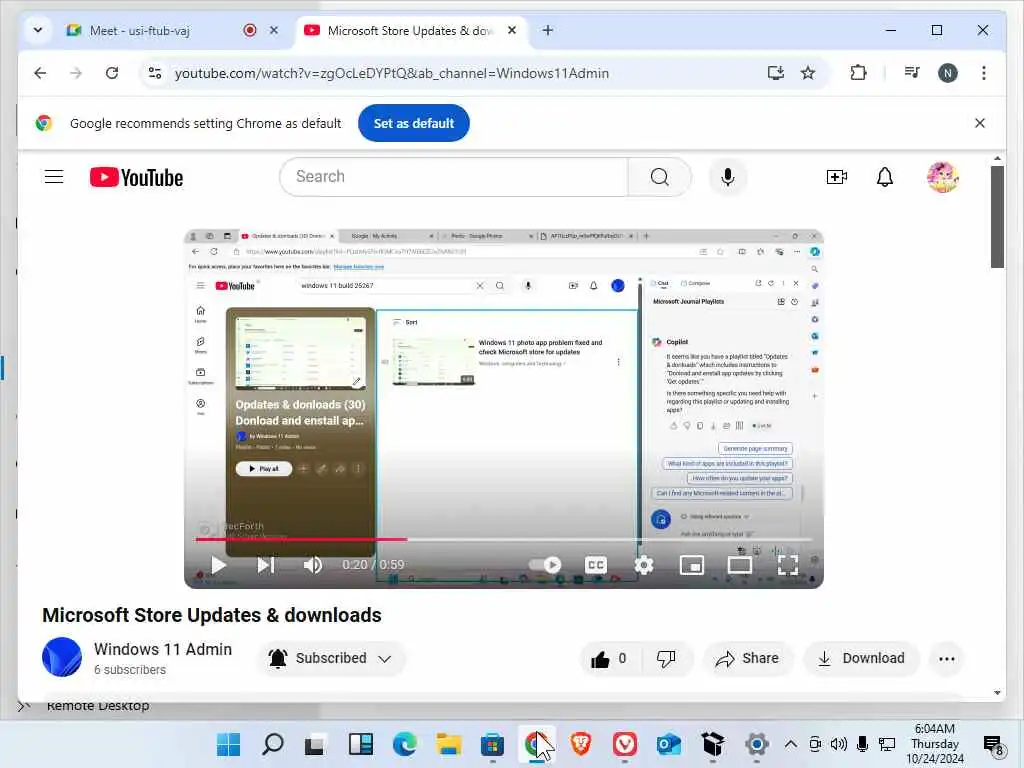Click the page vertical scrollbar thumb
This screenshot has height=768, width=1024.
[x=997, y=217]
